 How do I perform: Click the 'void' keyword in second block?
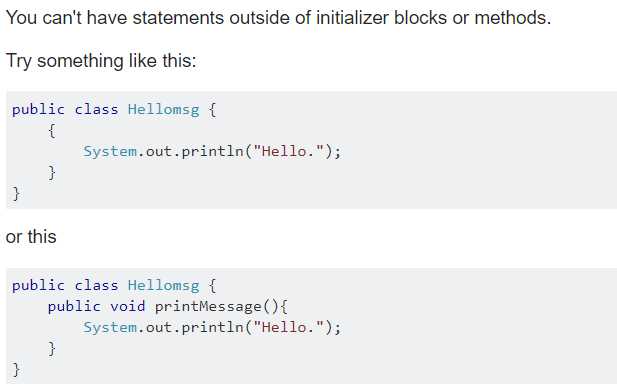click(x=127, y=306)
